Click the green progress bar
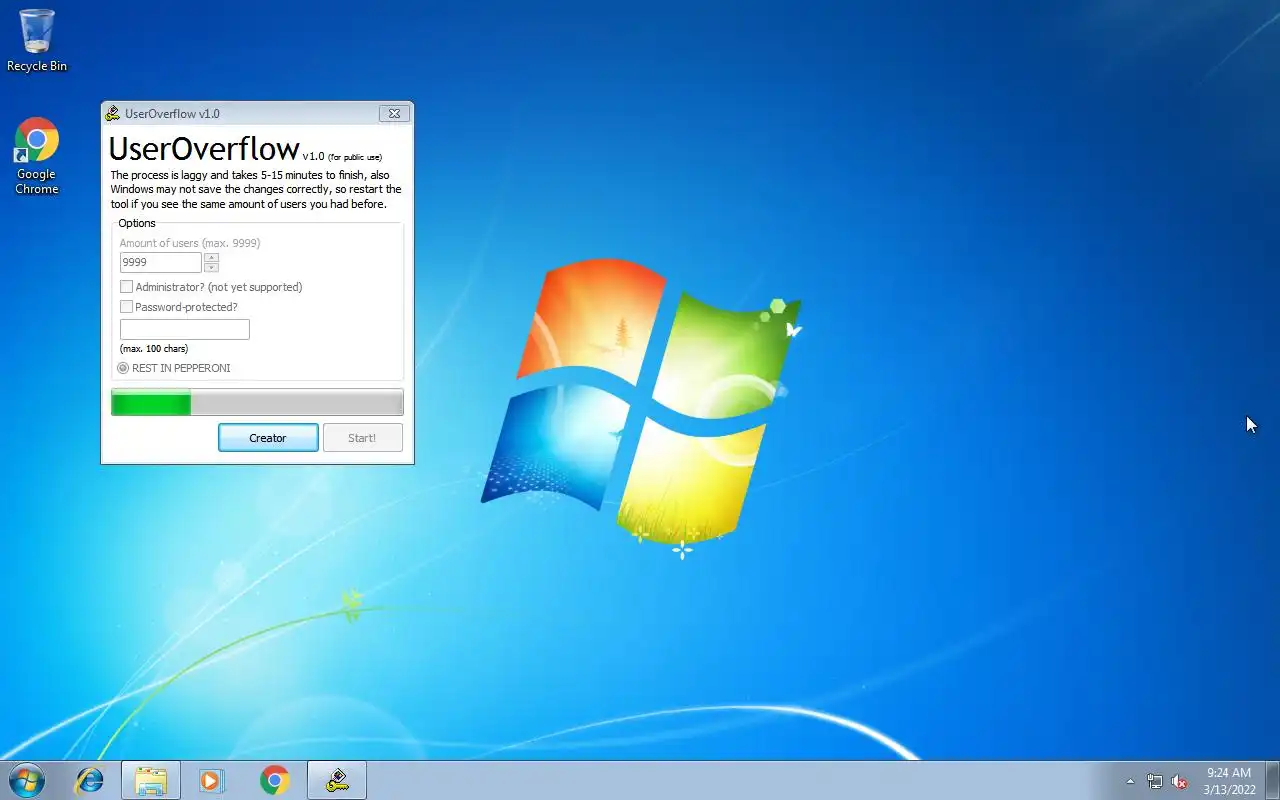 pyautogui.click(x=257, y=402)
